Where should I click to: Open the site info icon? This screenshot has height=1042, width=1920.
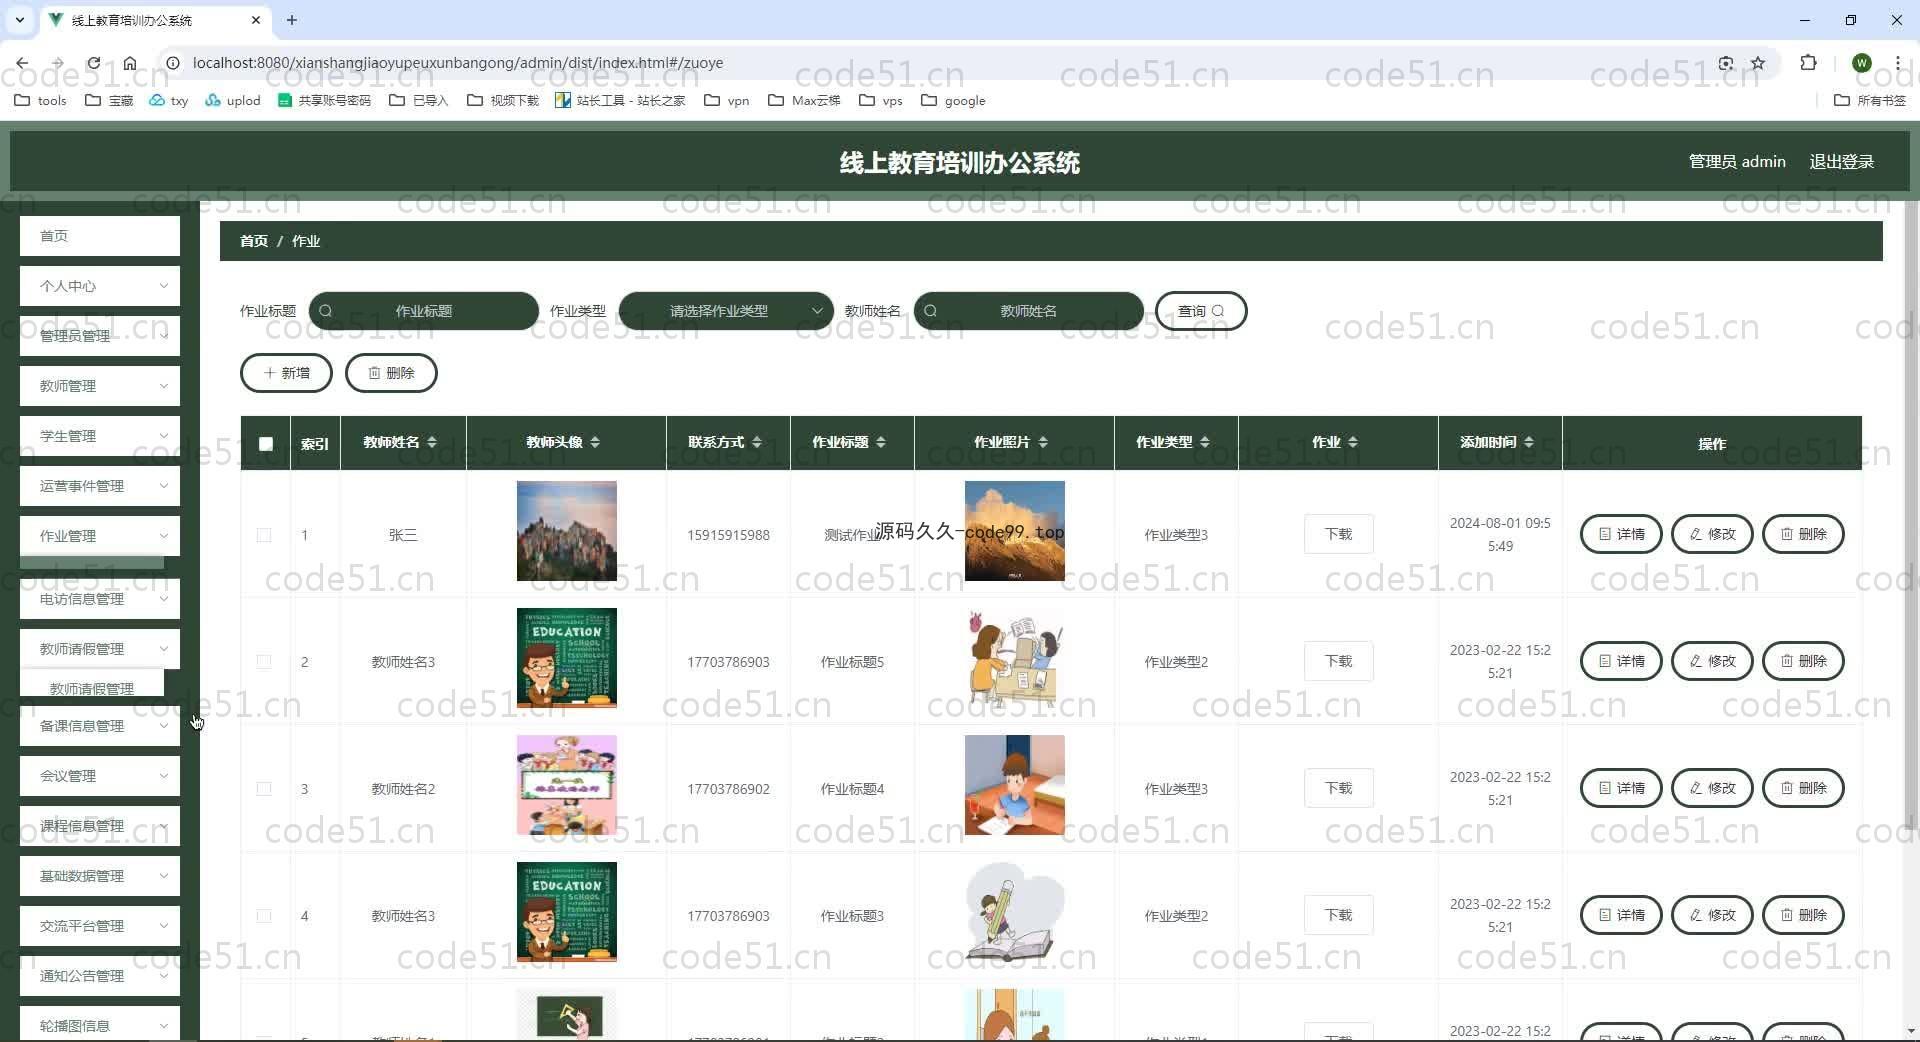(173, 63)
